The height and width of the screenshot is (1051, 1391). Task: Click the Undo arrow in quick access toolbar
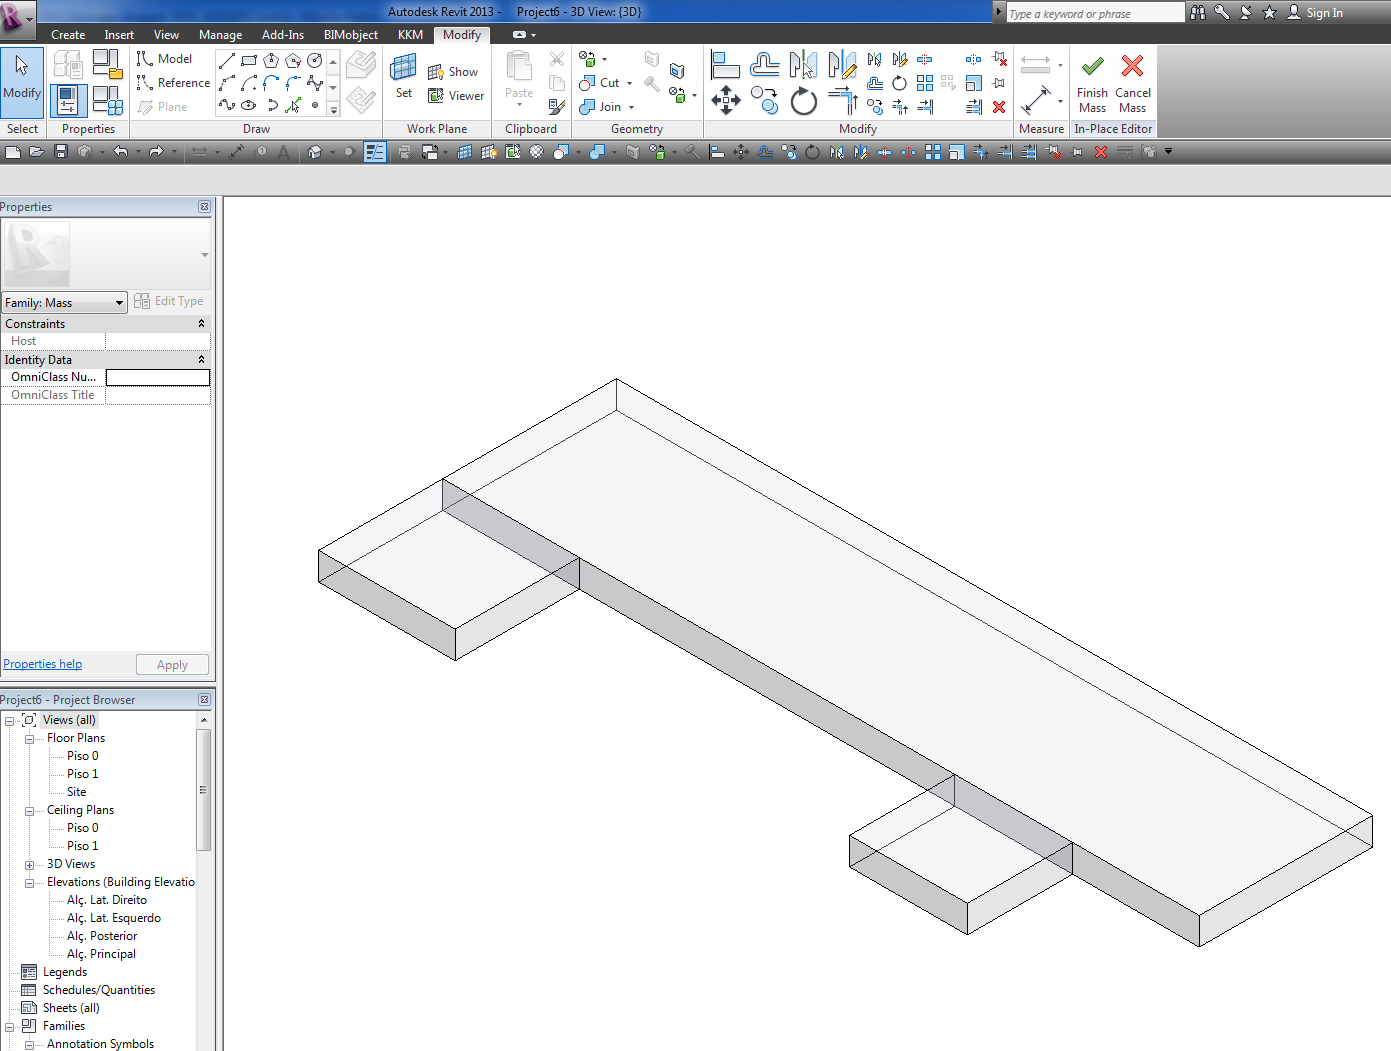tap(121, 152)
